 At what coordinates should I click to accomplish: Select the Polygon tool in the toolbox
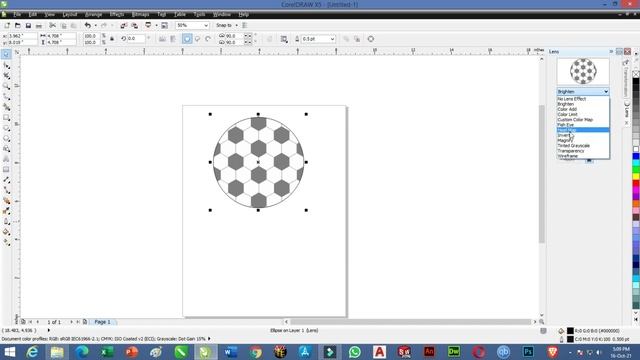(6, 139)
